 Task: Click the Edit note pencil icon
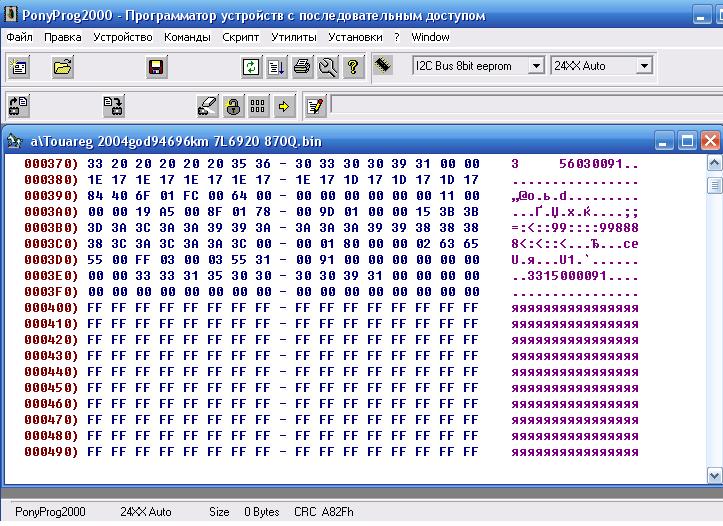click(316, 106)
